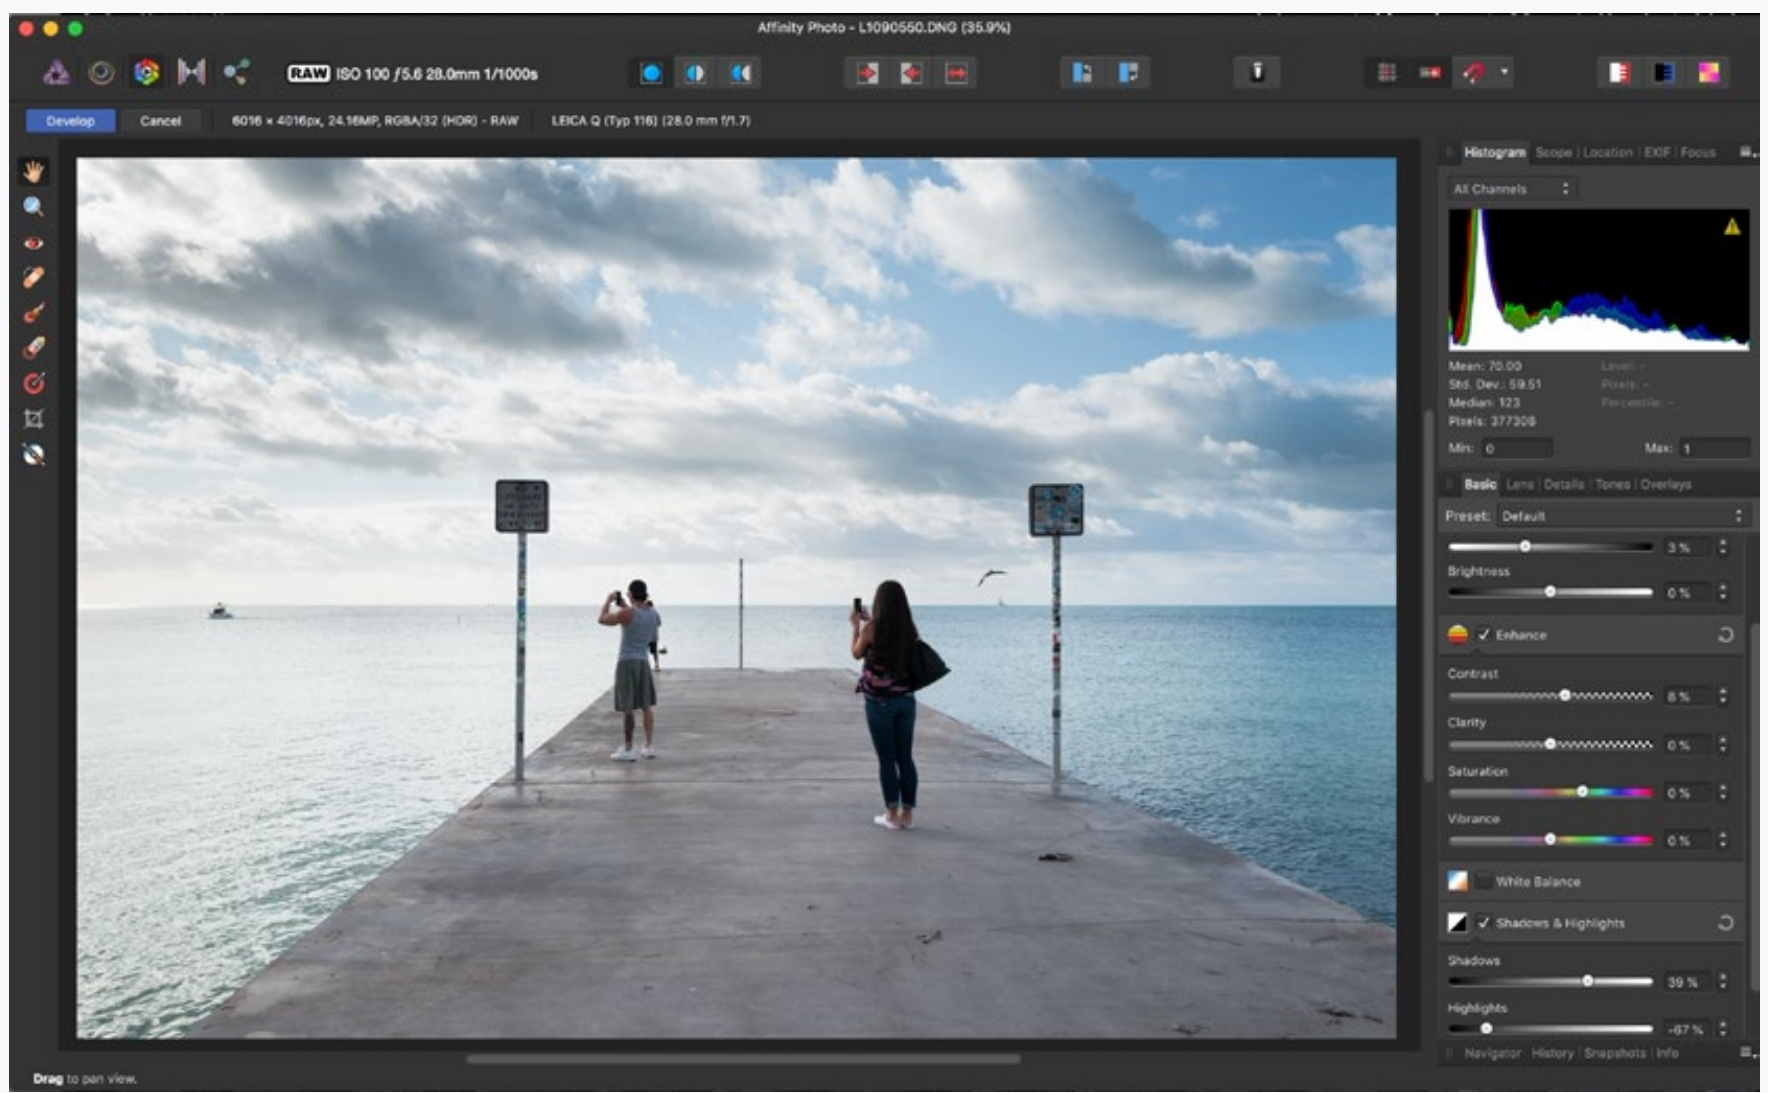The height and width of the screenshot is (1093, 1768).
Task: Open the All Channels histogram dropdown
Action: [x=1510, y=189]
